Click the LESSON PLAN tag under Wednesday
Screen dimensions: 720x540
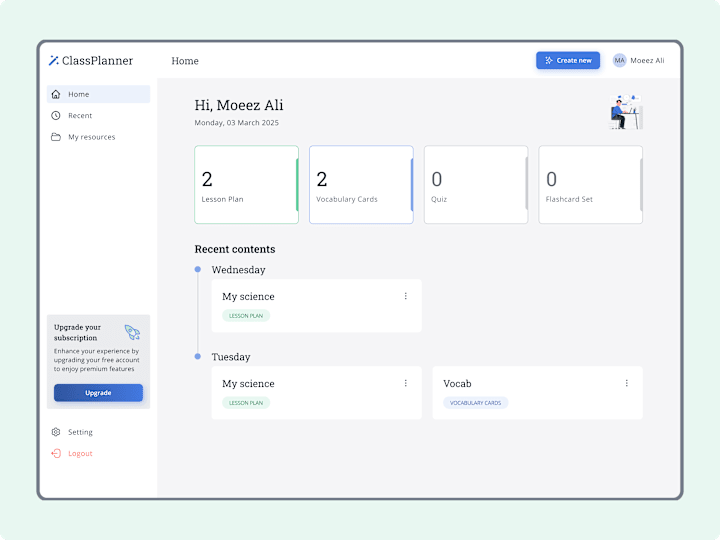[x=246, y=316]
